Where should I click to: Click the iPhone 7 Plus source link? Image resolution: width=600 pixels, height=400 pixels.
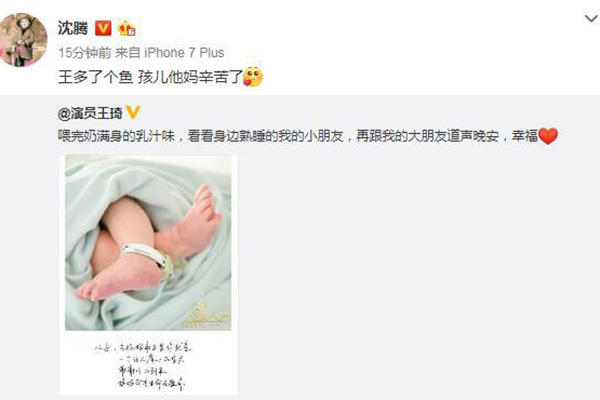184,52
